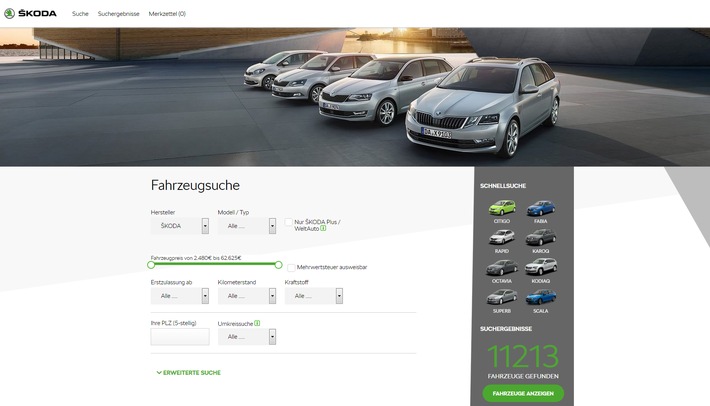Image resolution: width=710 pixels, height=406 pixels.
Task: Open info icon beside Umkreissuche label
Action: tap(257, 323)
